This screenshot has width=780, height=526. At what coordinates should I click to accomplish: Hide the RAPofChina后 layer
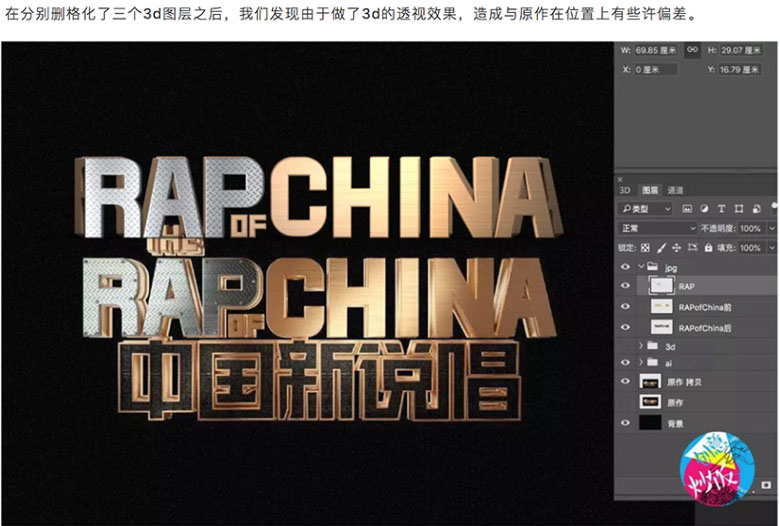(625, 327)
